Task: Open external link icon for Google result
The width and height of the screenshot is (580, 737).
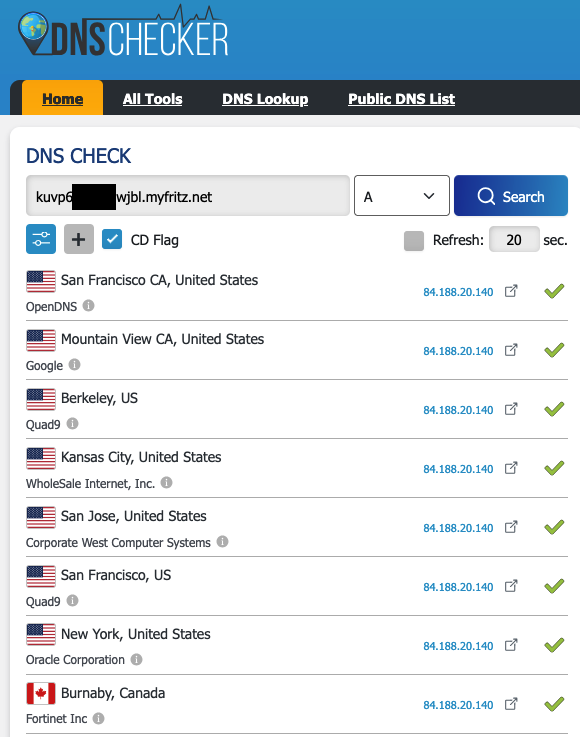Action: click(511, 350)
